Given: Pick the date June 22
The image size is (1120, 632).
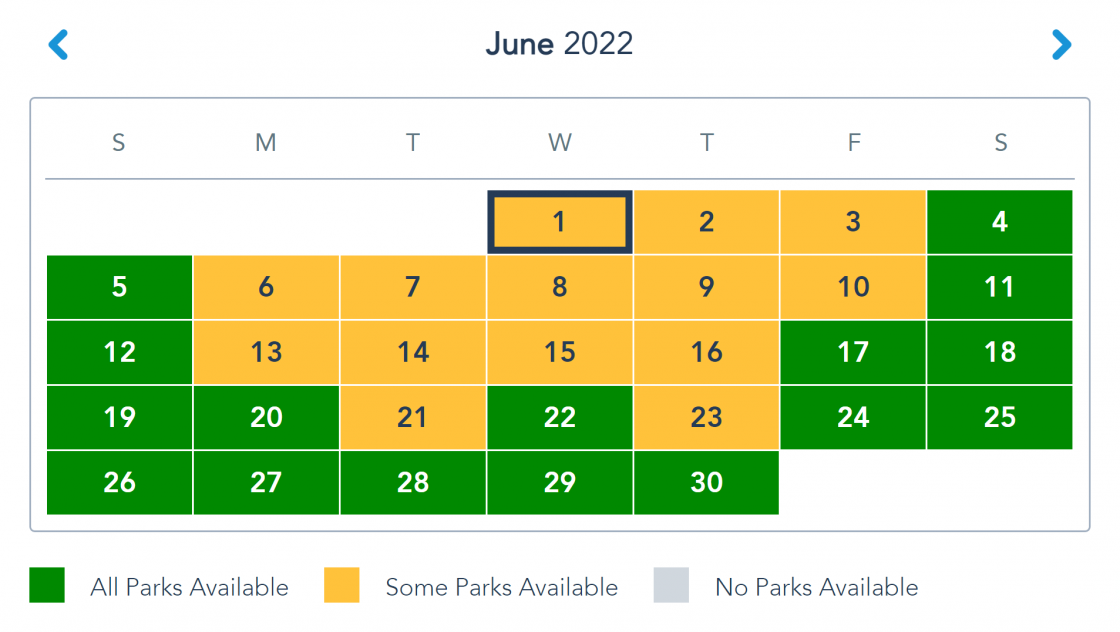Looking at the screenshot, I should (560, 417).
